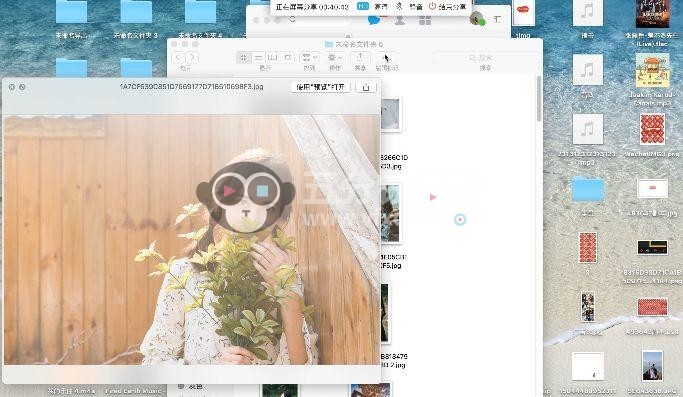The image size is (683, 397).
Task: Expand Quick Look to full screen
Action: click(x=22, y=87)
